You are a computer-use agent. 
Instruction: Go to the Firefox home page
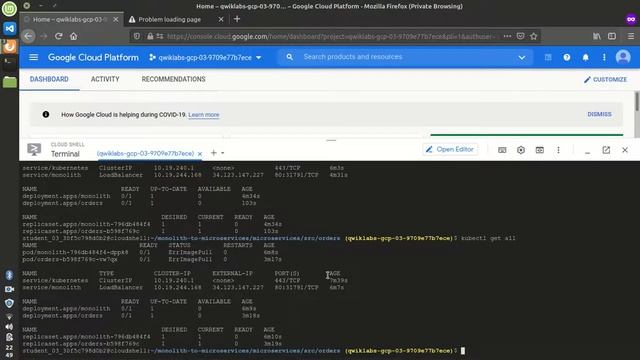coord(73,36)
